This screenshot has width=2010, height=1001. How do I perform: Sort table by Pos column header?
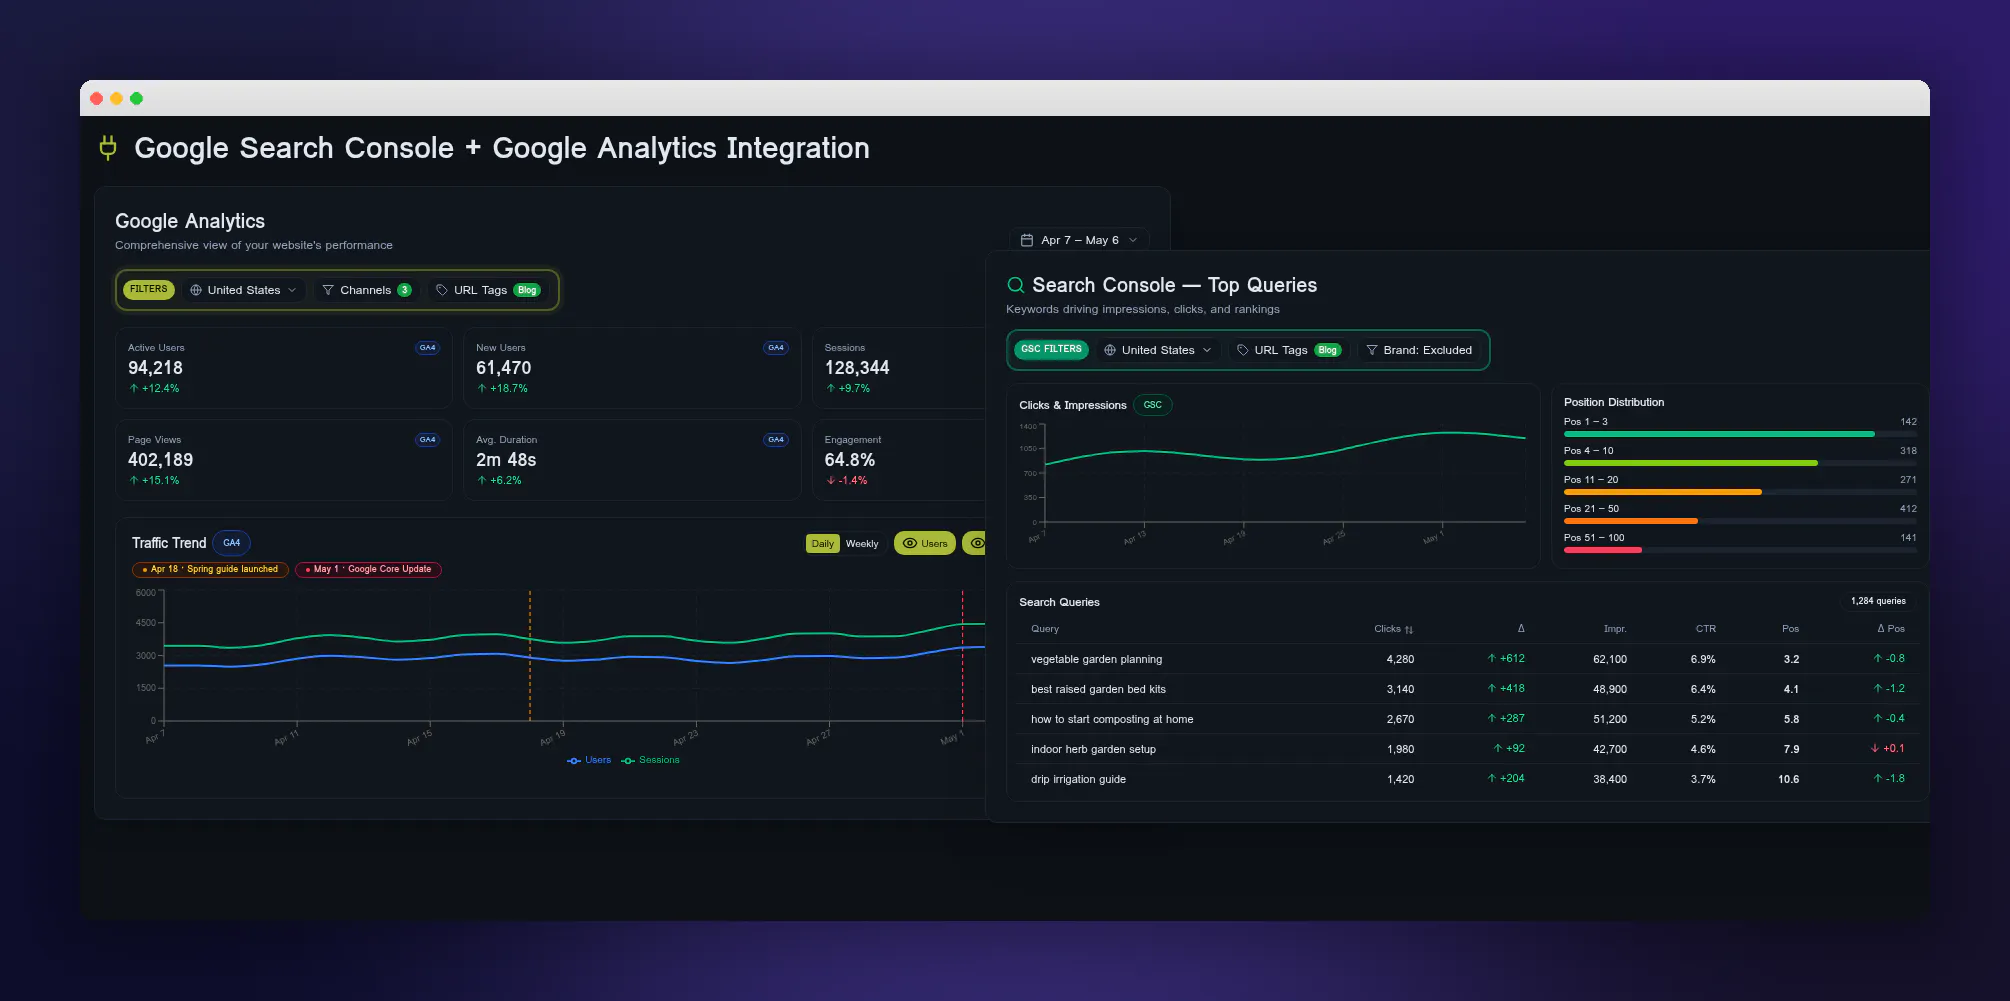[1790, 629]
